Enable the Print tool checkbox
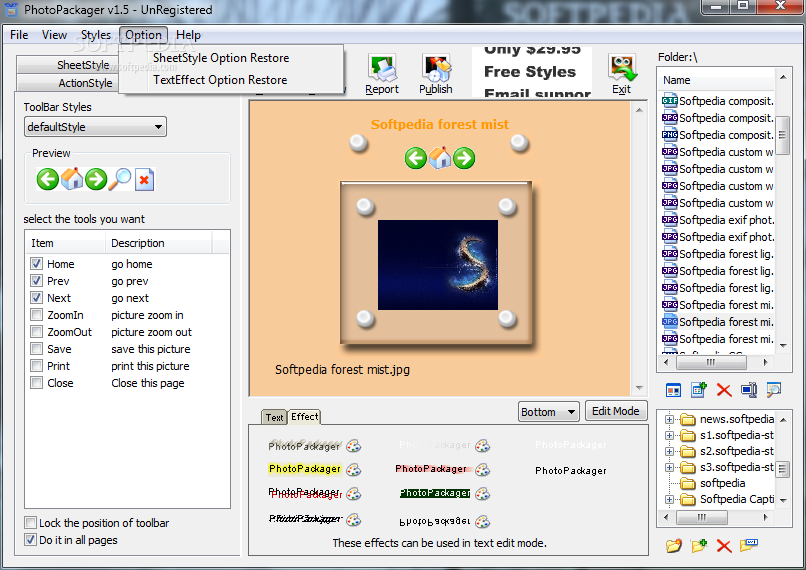This screenshot has width=806, height=570. tap(36, 366)
